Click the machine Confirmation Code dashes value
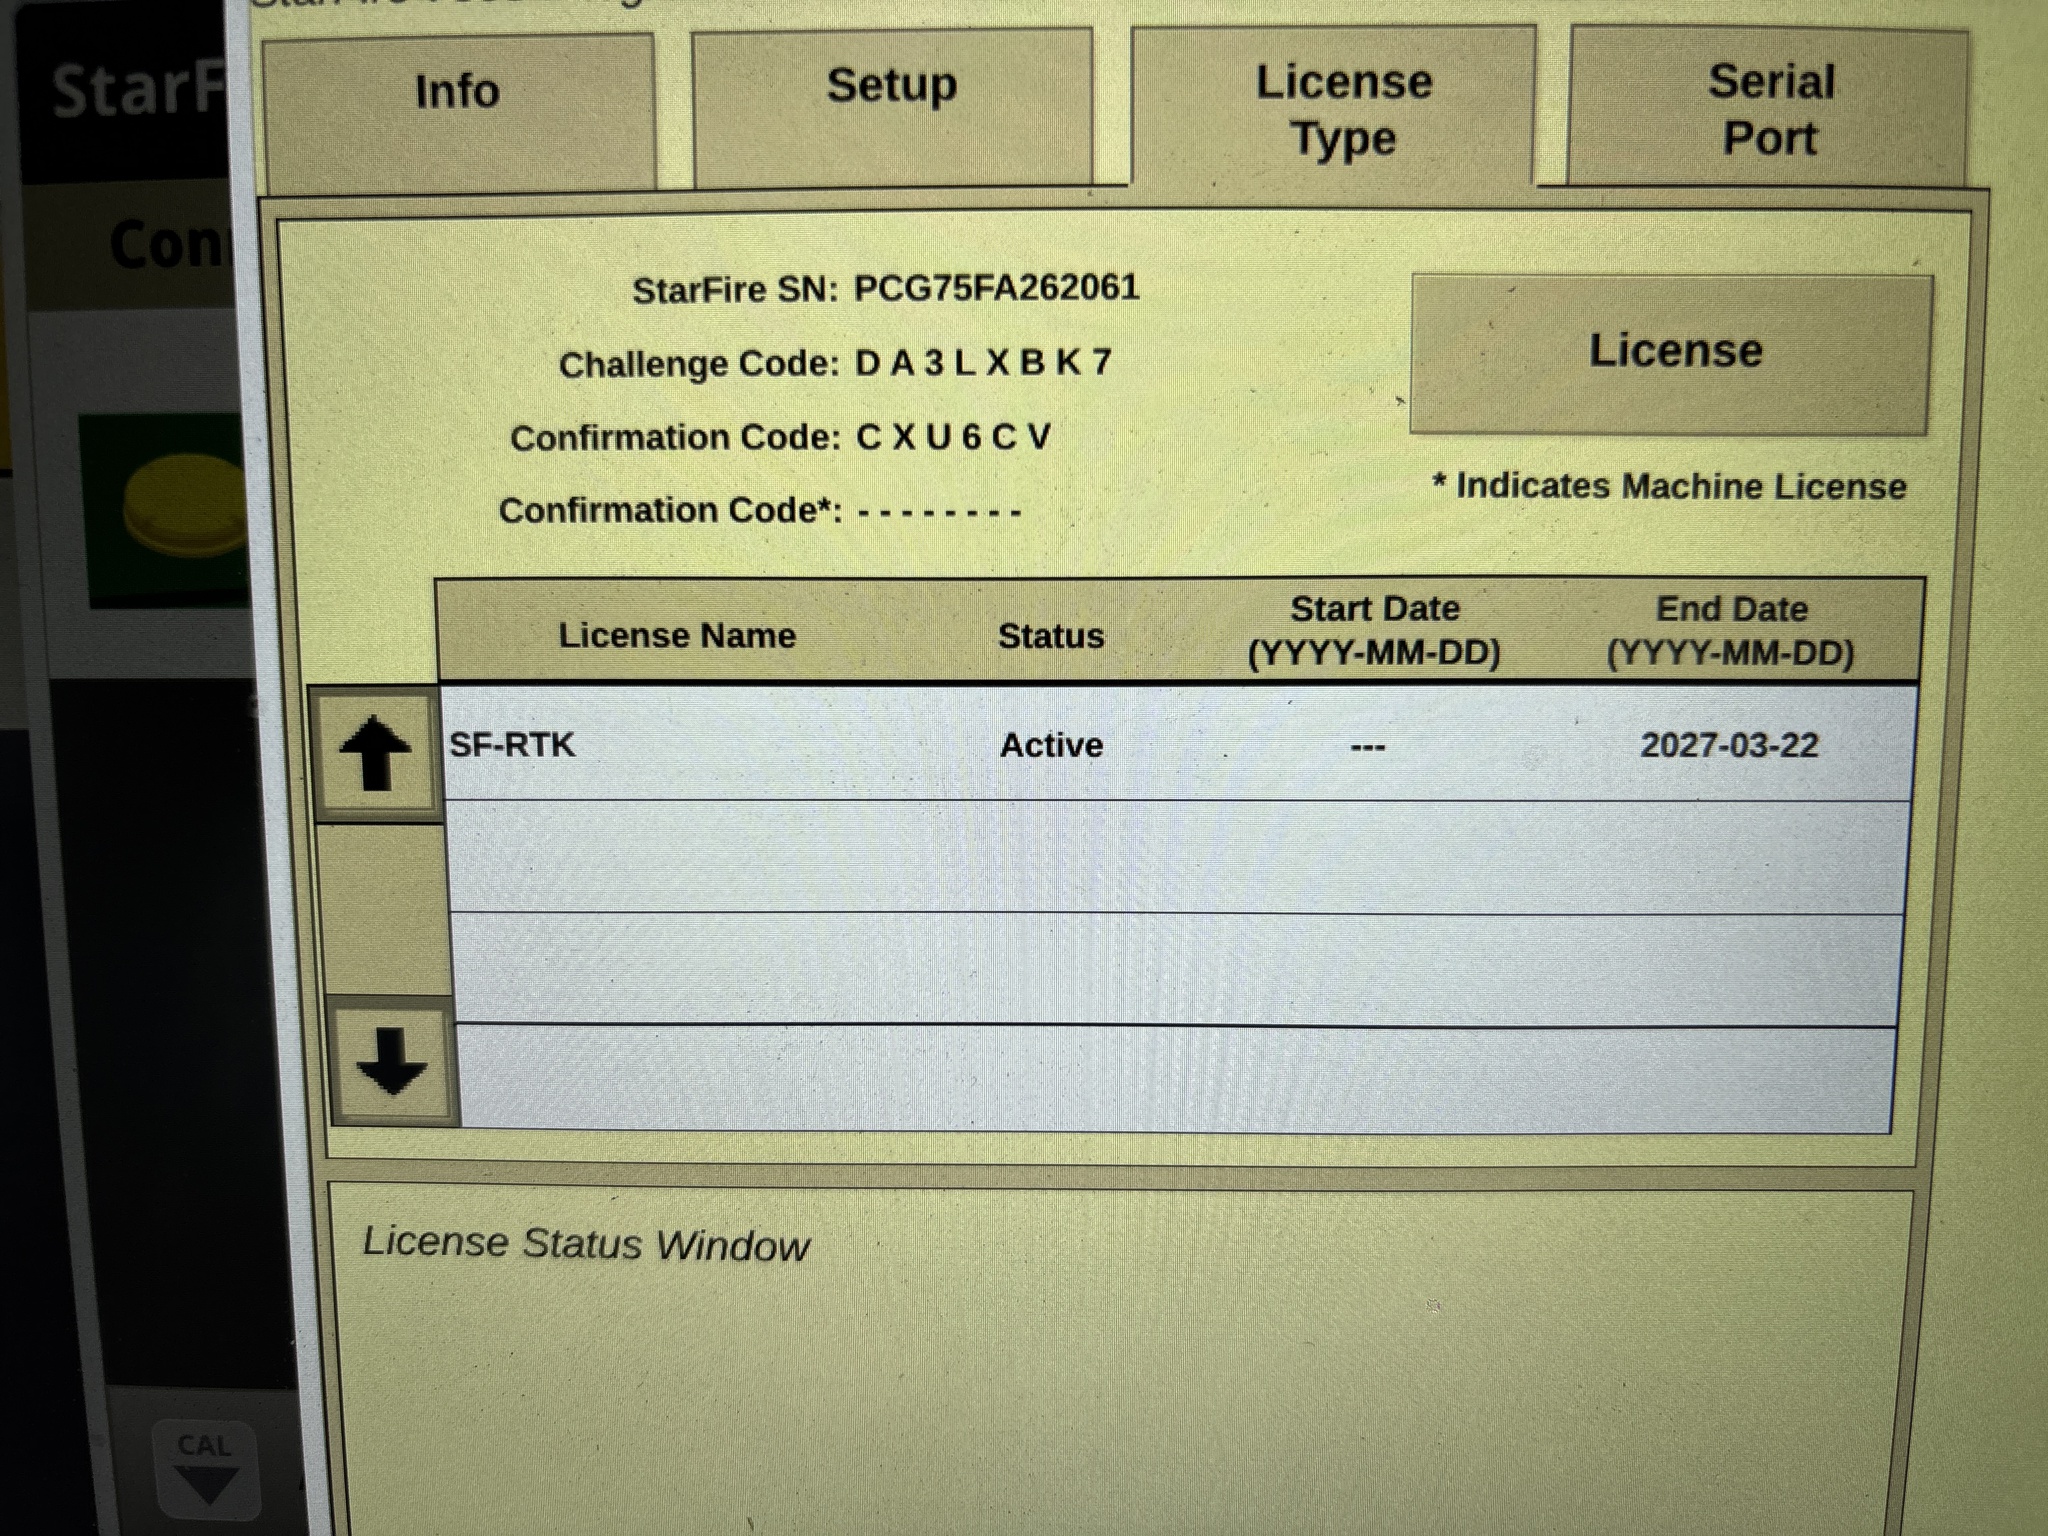Screen dimensions: 2048x1536 click(939, 512)
